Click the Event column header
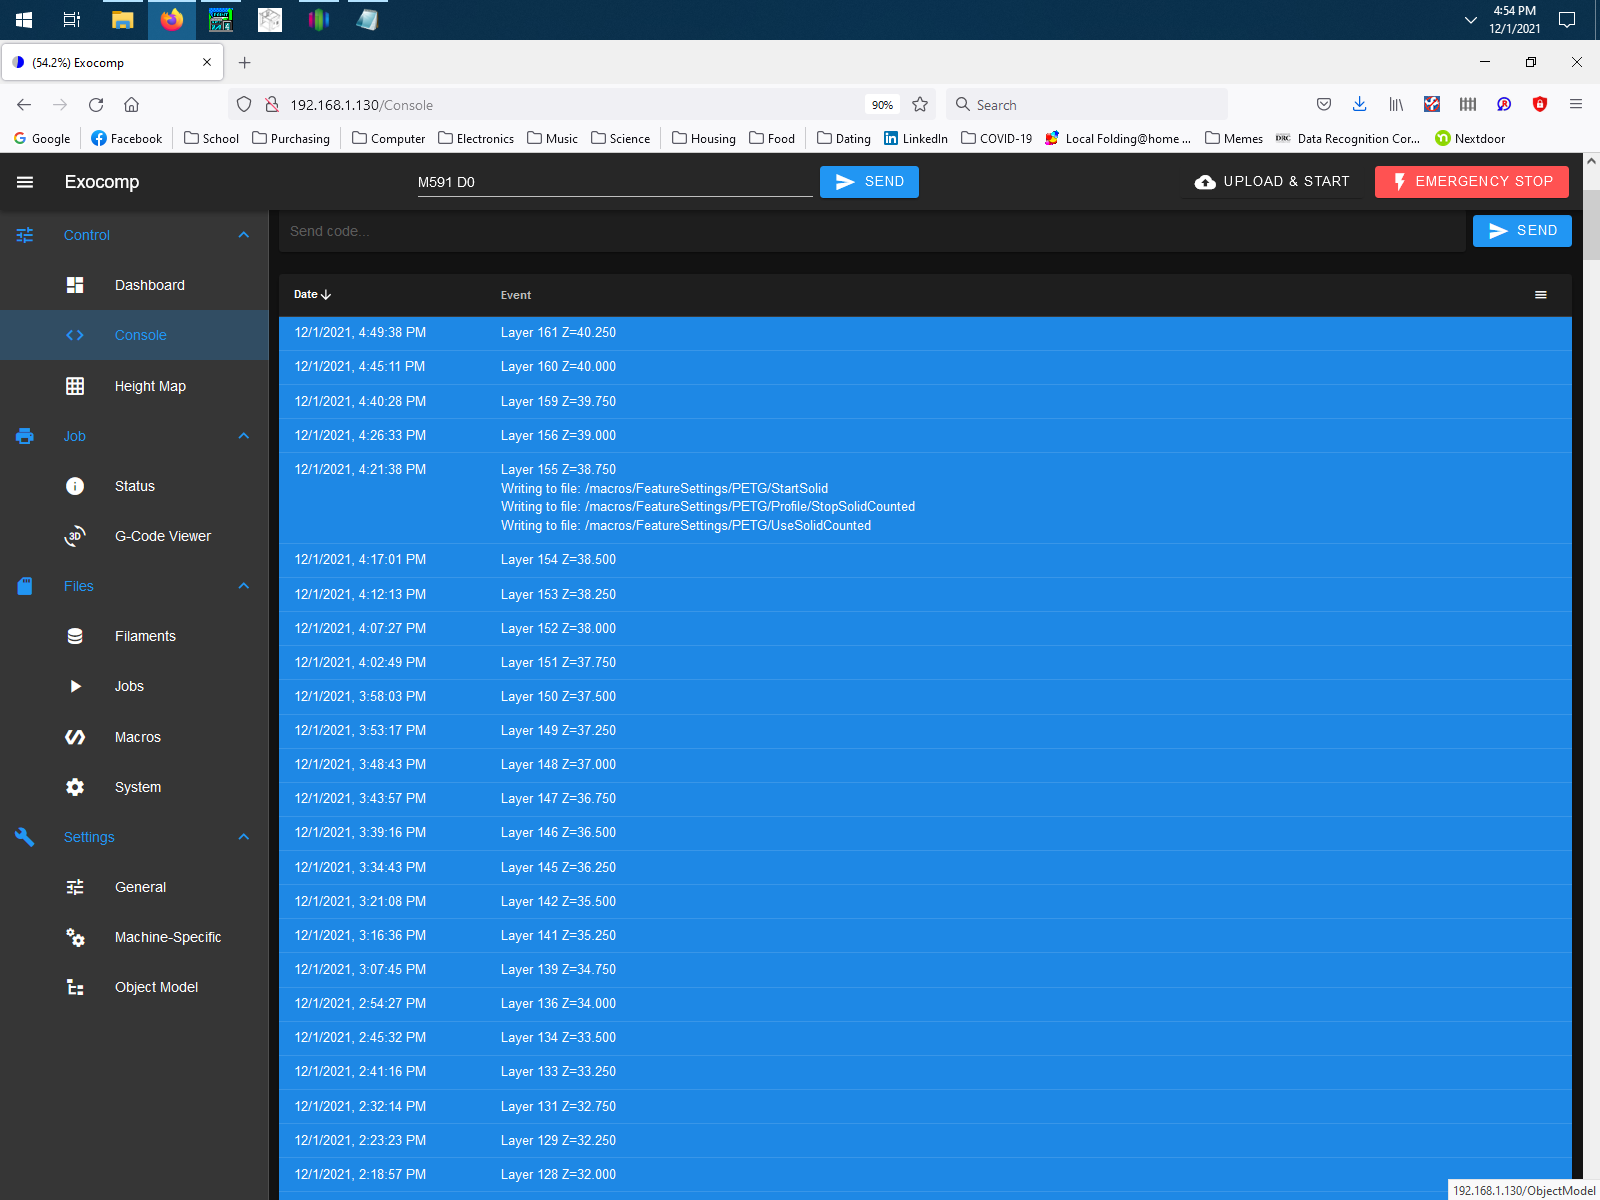1600x1200 pixels. coord(516,295)
